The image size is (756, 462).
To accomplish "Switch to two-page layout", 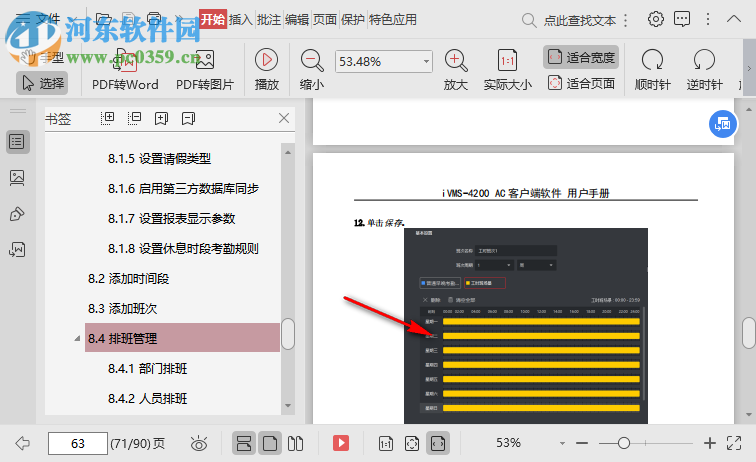I will click(x=296, y=443).
